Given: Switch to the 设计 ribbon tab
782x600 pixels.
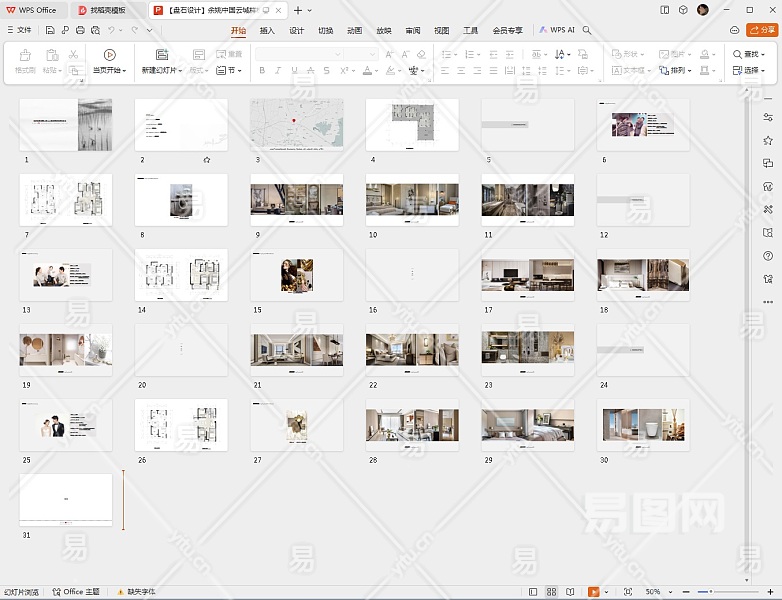Looking at the screenshot, I should [296, 30].
